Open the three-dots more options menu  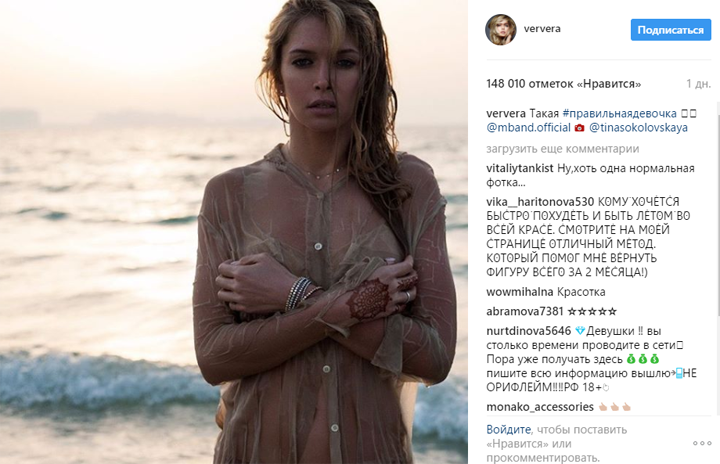tap(703, 443)
